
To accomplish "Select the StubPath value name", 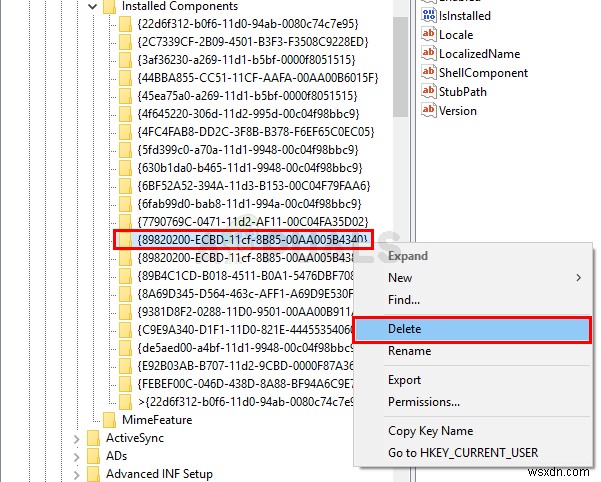I will pyautogui.click(x=463, y=92).
